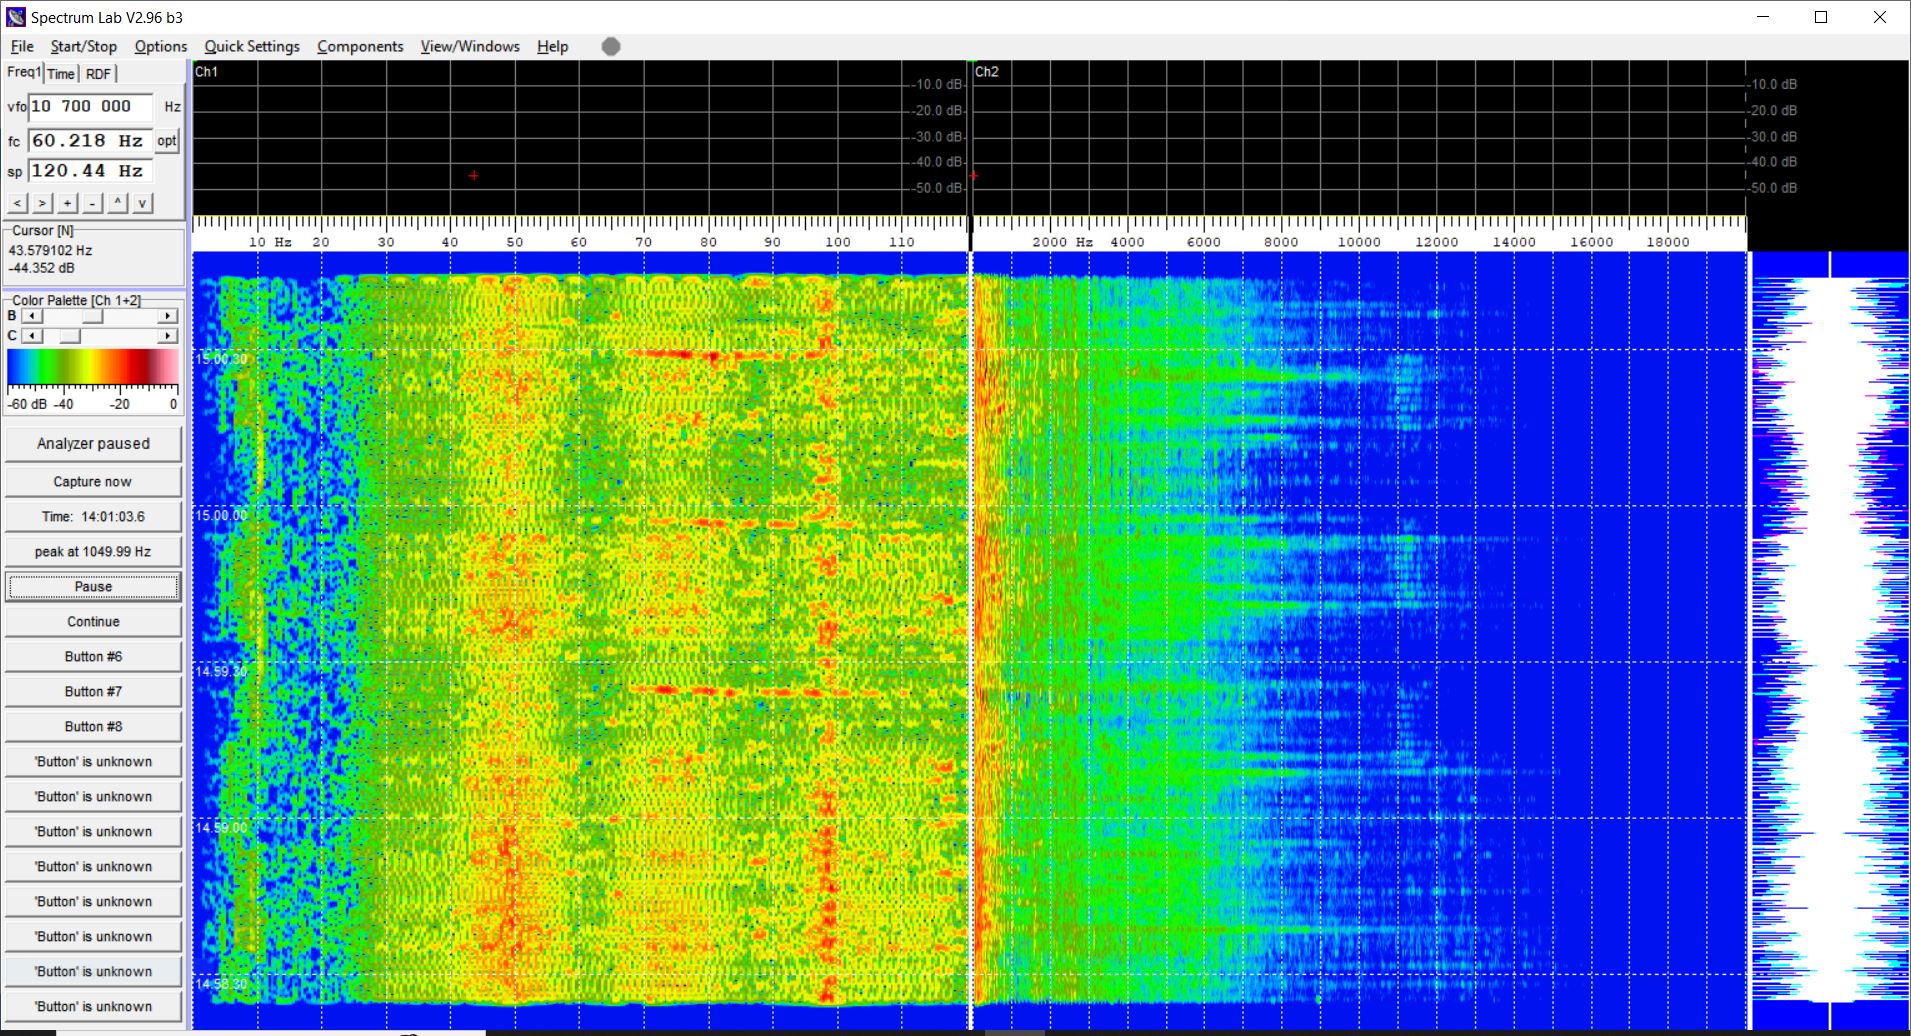Click the 15:00:30 time label on waterfall
This screenshot has width=1911, height=1036.
coord(221,359)
